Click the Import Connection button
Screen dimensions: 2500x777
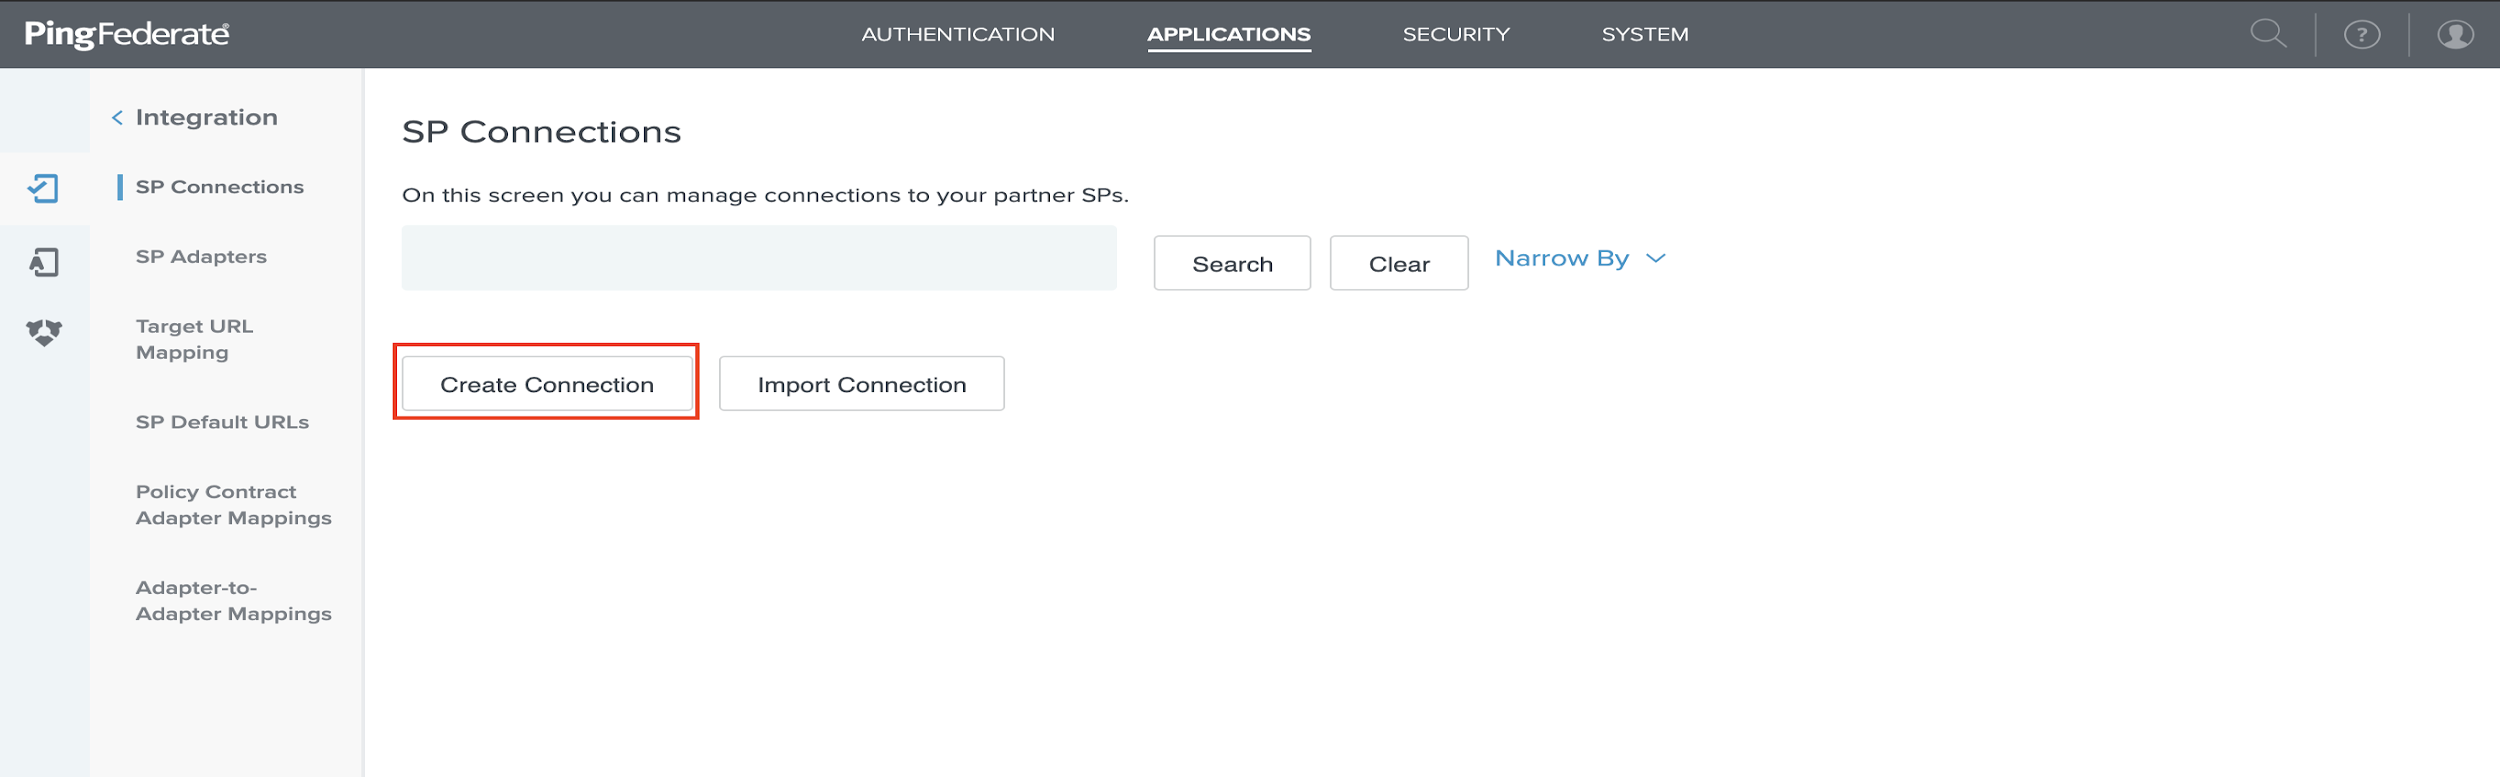click(861, 384)
